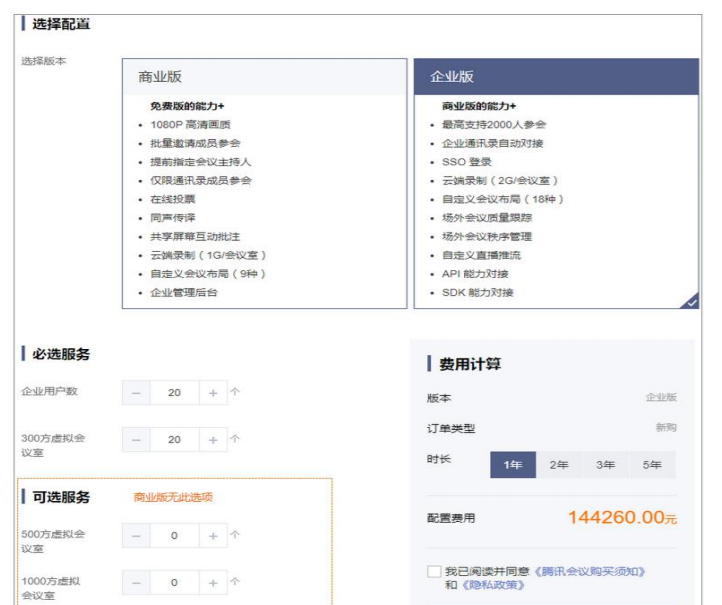Click the 企业用户数 quantity field
The height and width of the screenshot is (605, 722).
tap(175, 393)
